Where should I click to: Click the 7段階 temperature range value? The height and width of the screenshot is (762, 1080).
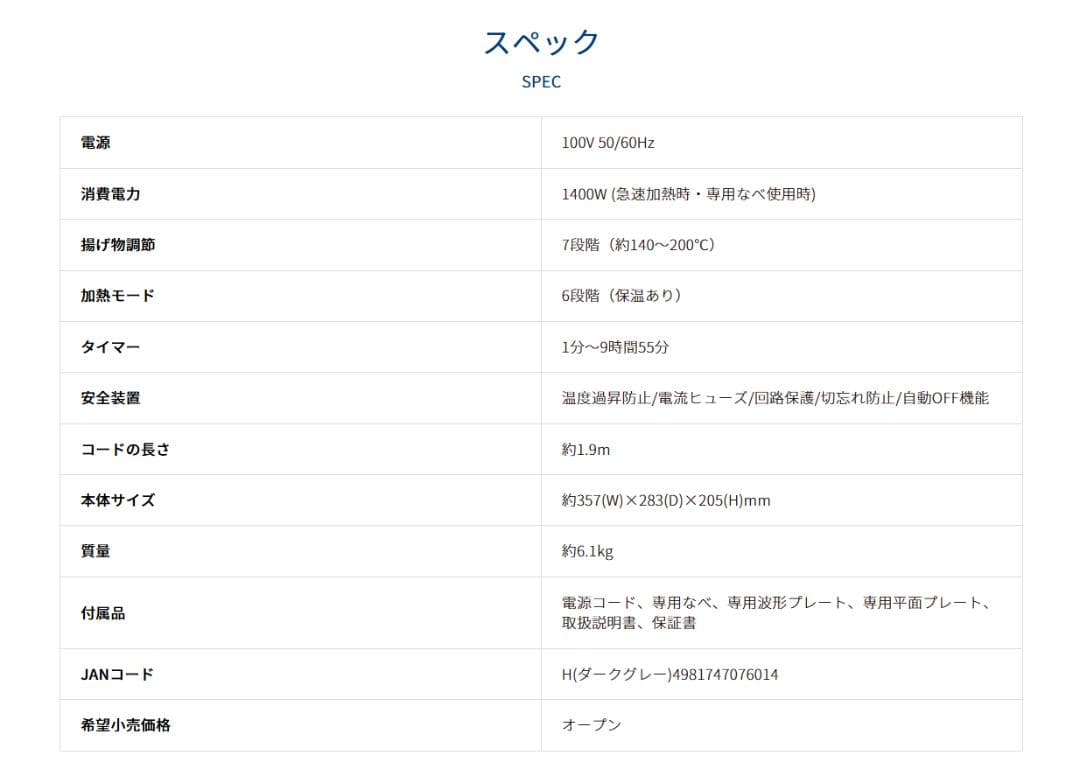(x=638, y=245)
